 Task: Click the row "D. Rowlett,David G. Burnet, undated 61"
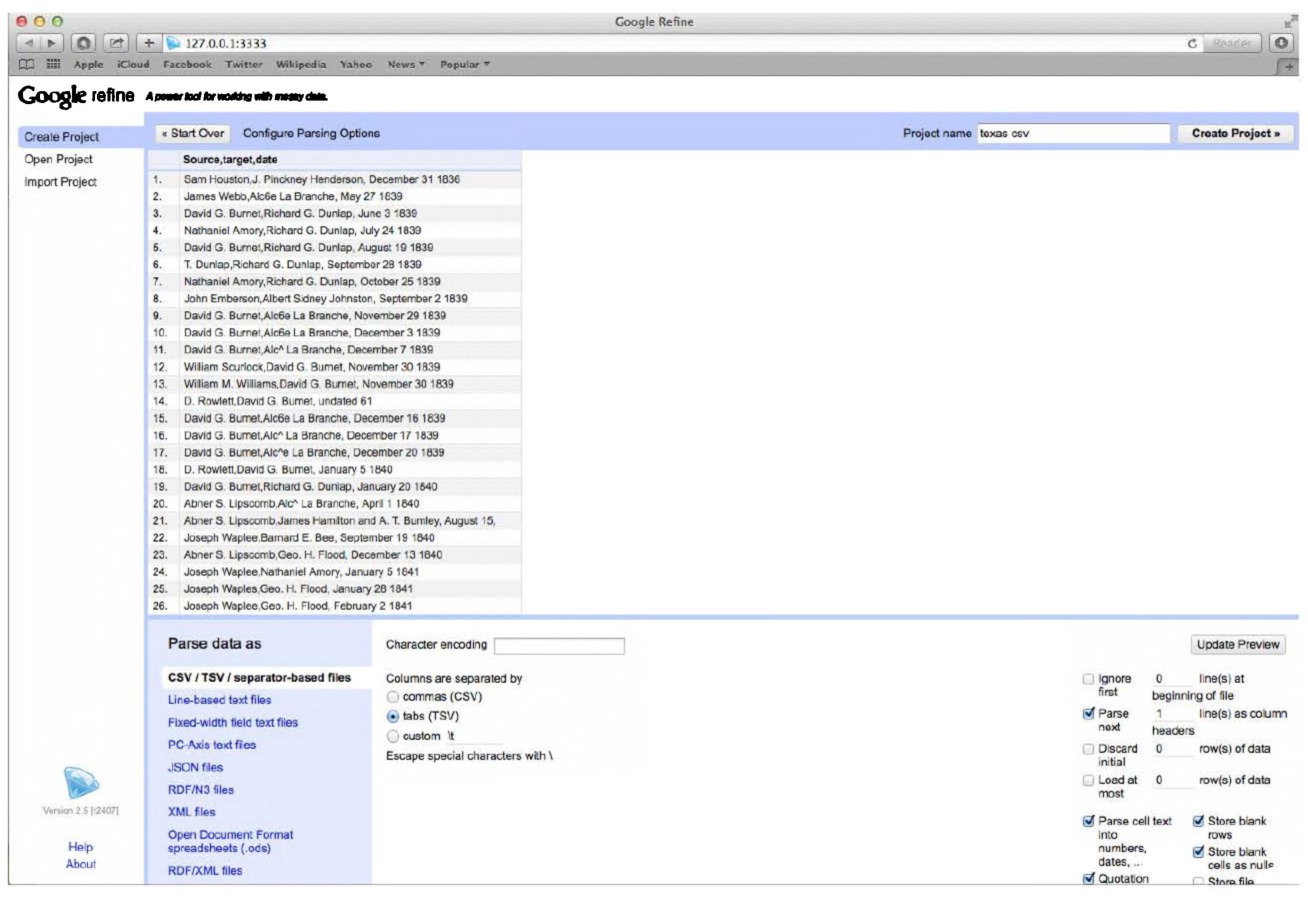point(335,400)
